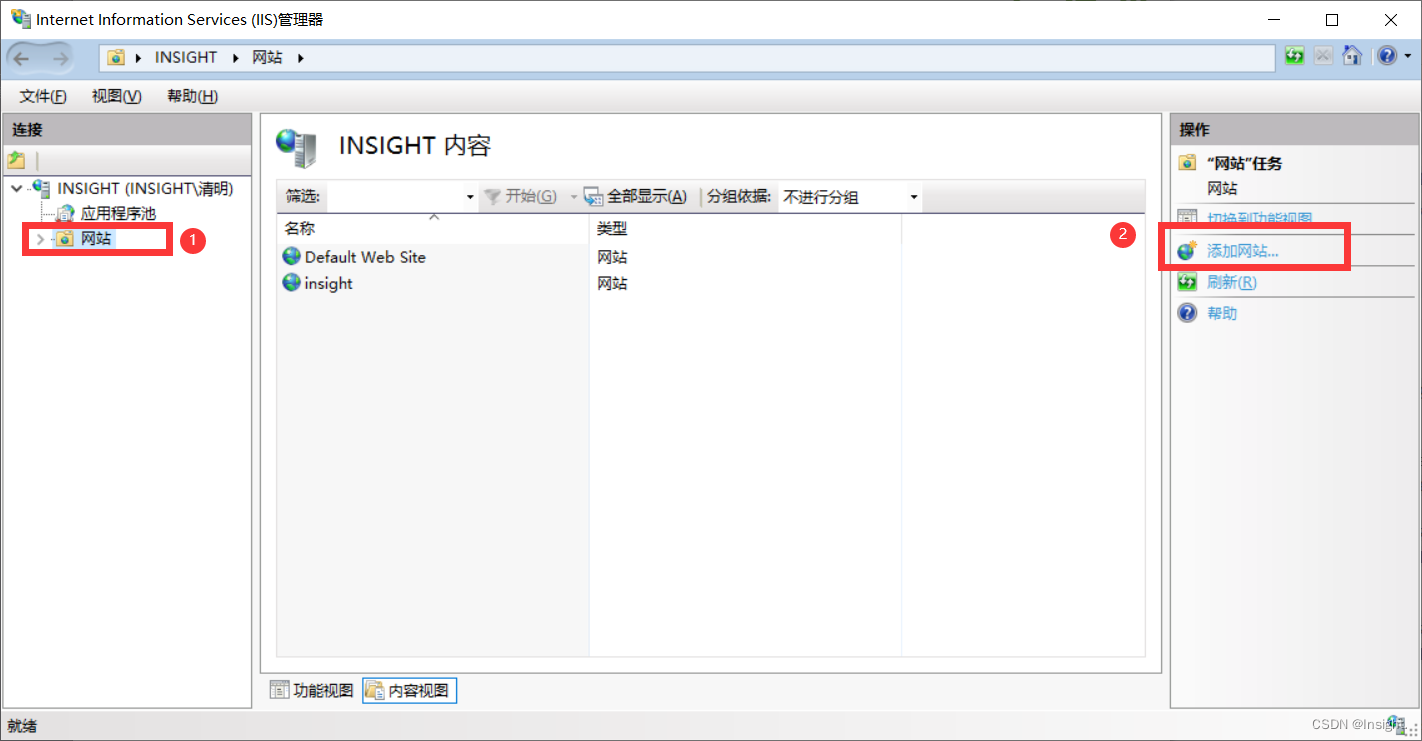Expand the 网站 tree node chevron
The height and width of the screenshot is (741, 1422).
[x=40, y=239]
